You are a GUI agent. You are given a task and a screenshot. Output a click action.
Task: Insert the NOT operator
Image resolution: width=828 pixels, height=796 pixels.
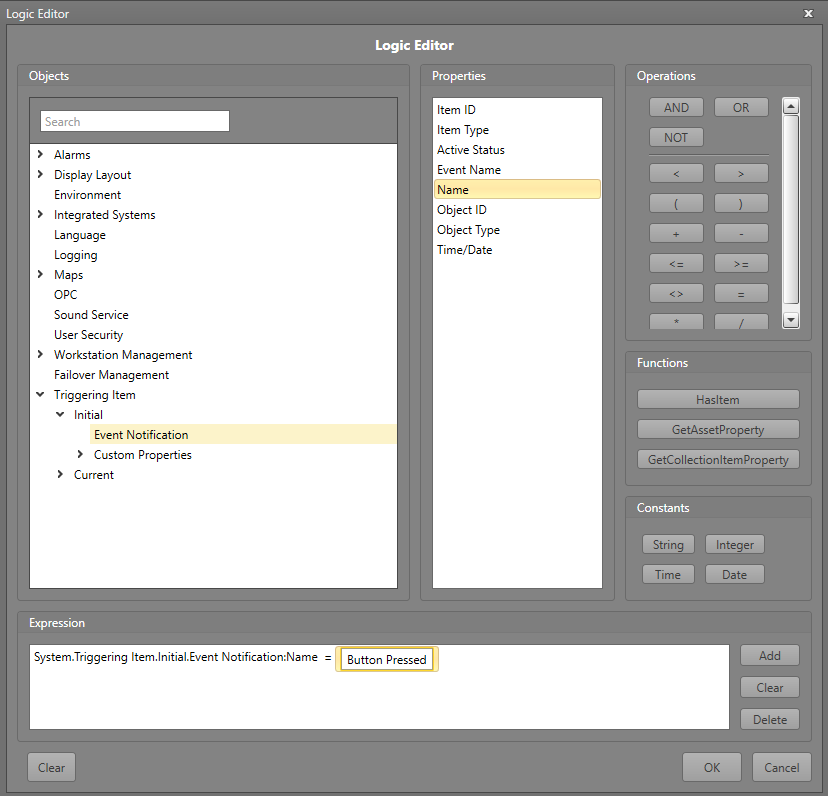tap(676, 137)
